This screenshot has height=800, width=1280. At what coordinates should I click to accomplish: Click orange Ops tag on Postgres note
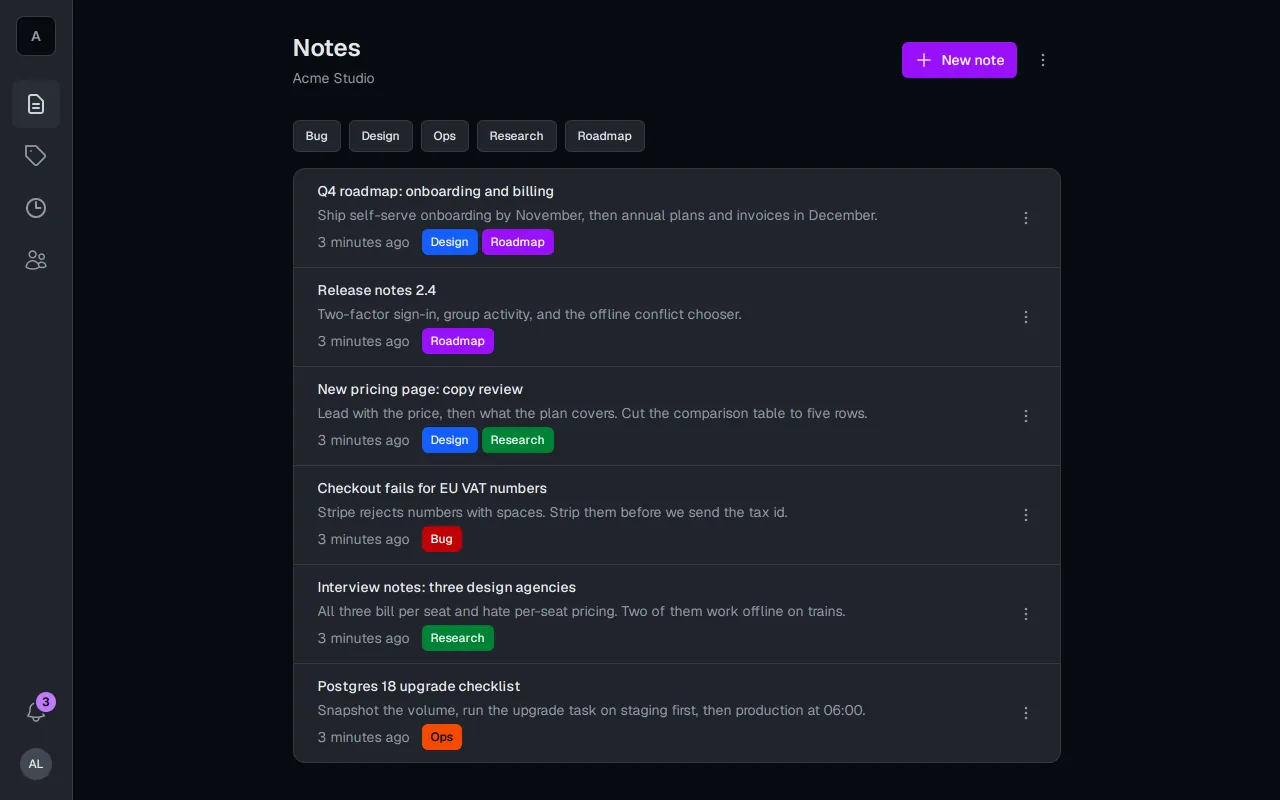click(x=442, y=737)
